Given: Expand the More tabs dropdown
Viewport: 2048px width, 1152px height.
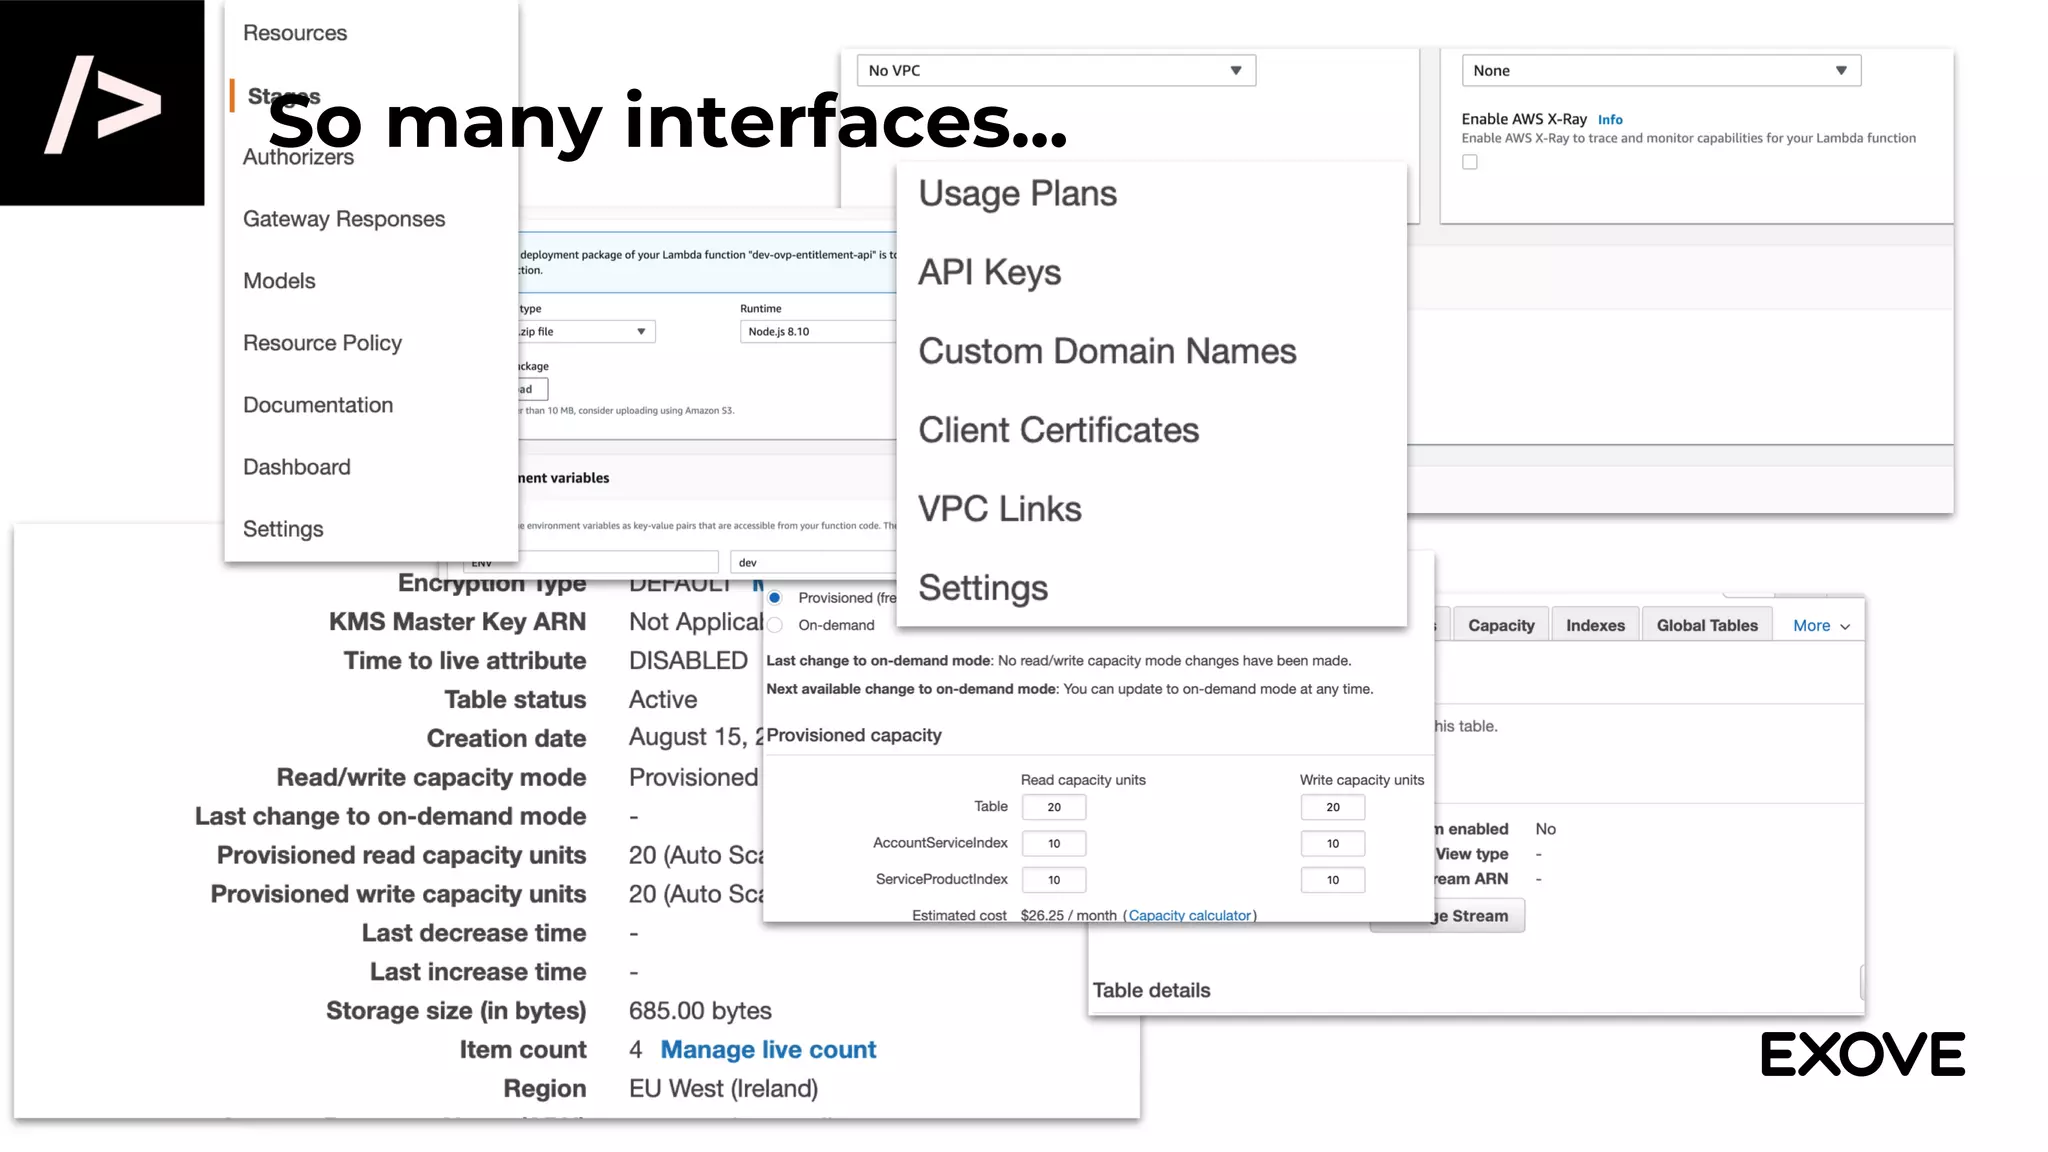Looking at the screenshot, I should (1821, 626).
